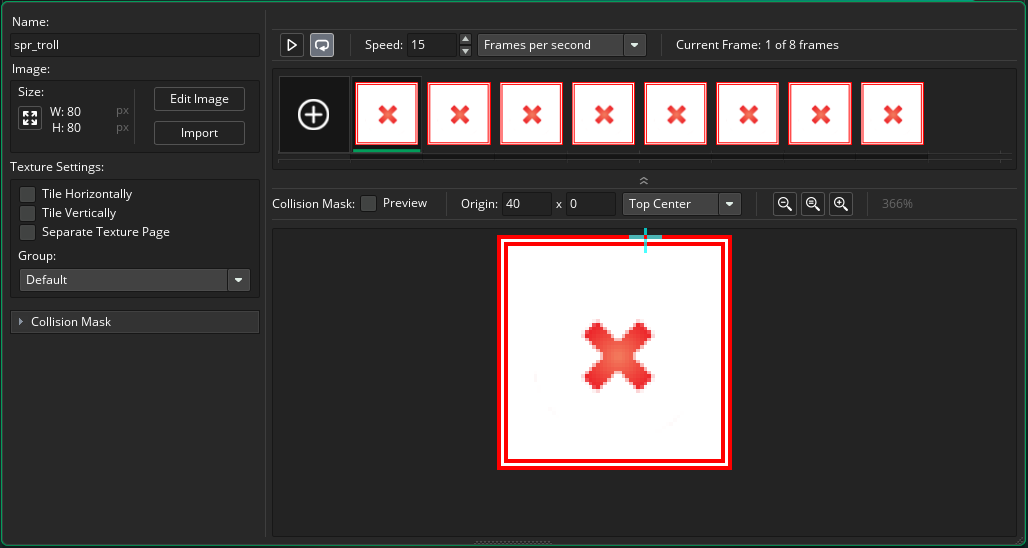Check the Separate Texture Page option
Image resolution: width=1028 pixels, height=548 pixels.
(28, 232)
